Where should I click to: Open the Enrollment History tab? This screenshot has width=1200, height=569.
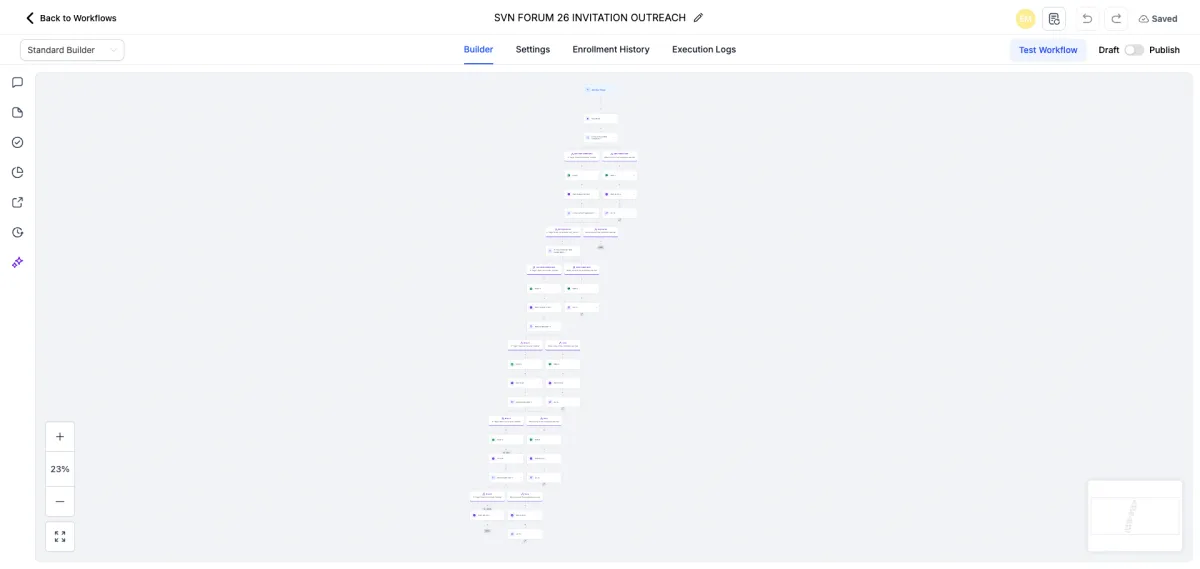pos(611,49)
